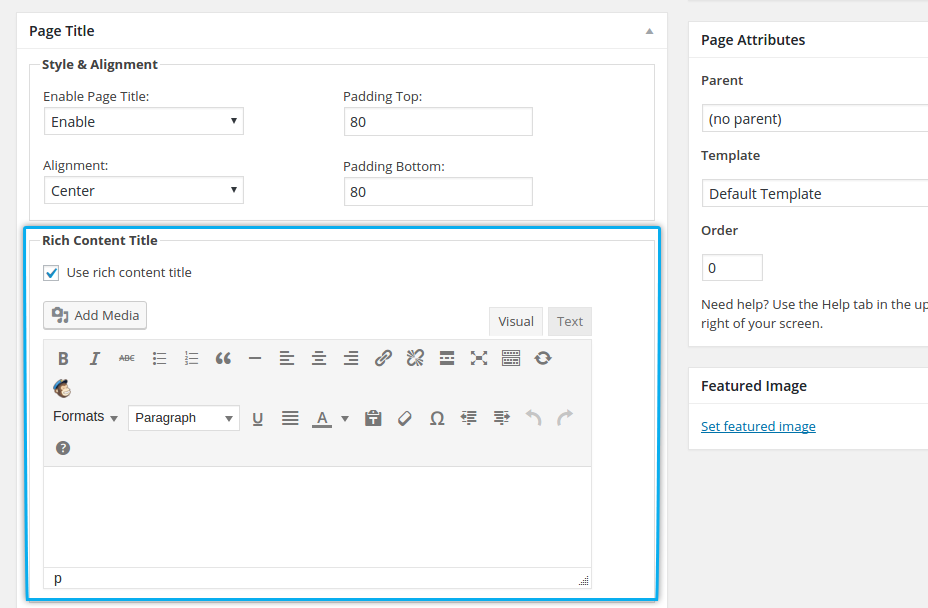This screenshot has width=928, height=608.
Task: Open the text color picker arrow
Action: point(345,419)
